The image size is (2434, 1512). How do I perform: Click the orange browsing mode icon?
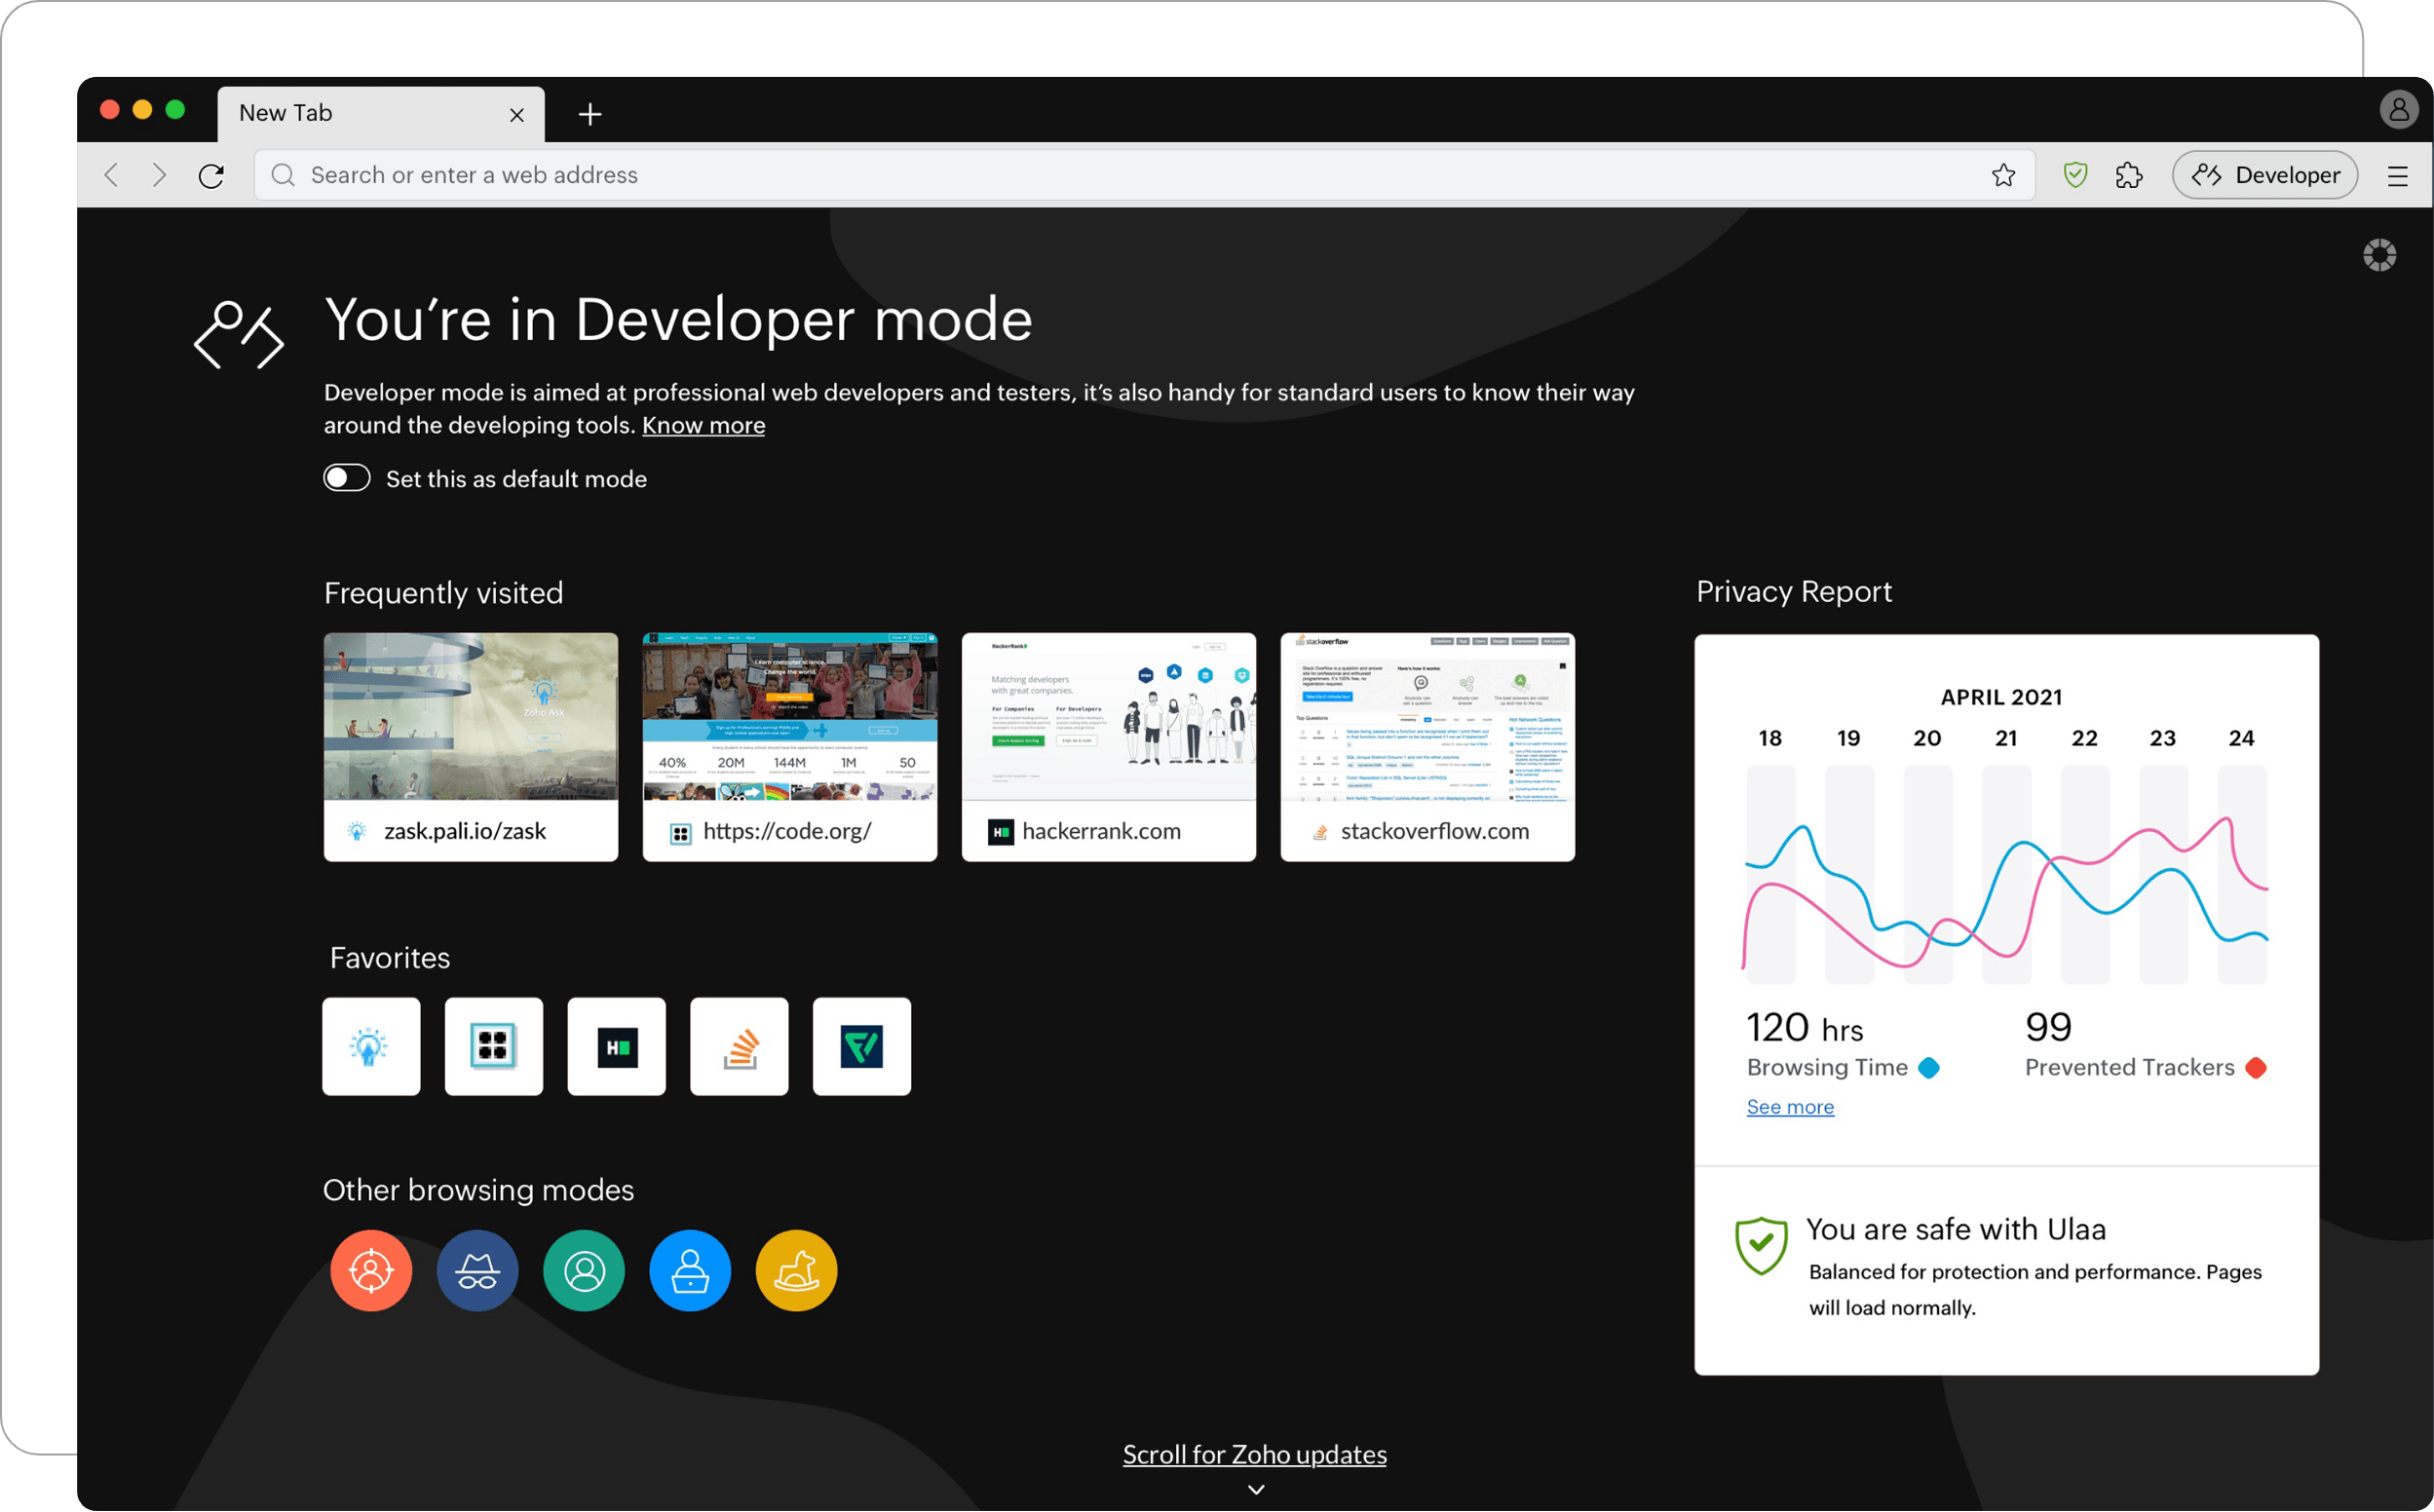click(x=372, y=1270)
